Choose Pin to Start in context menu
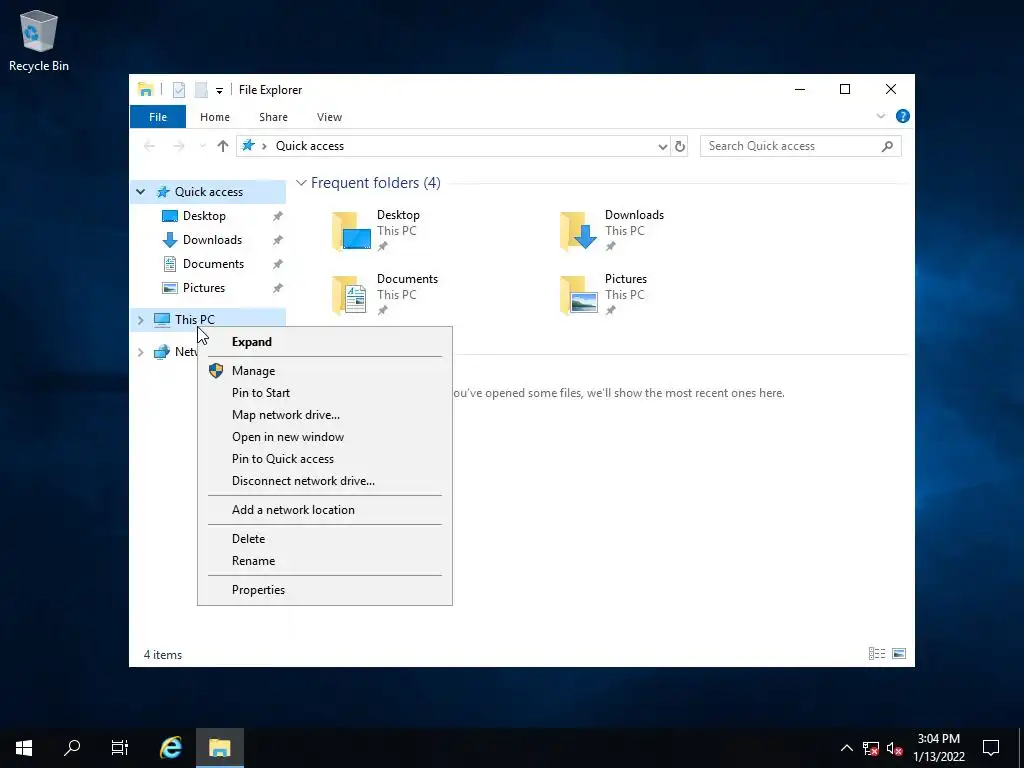Image resolution: width=1024 pixels, height=768 pixels. pos(325,392)
